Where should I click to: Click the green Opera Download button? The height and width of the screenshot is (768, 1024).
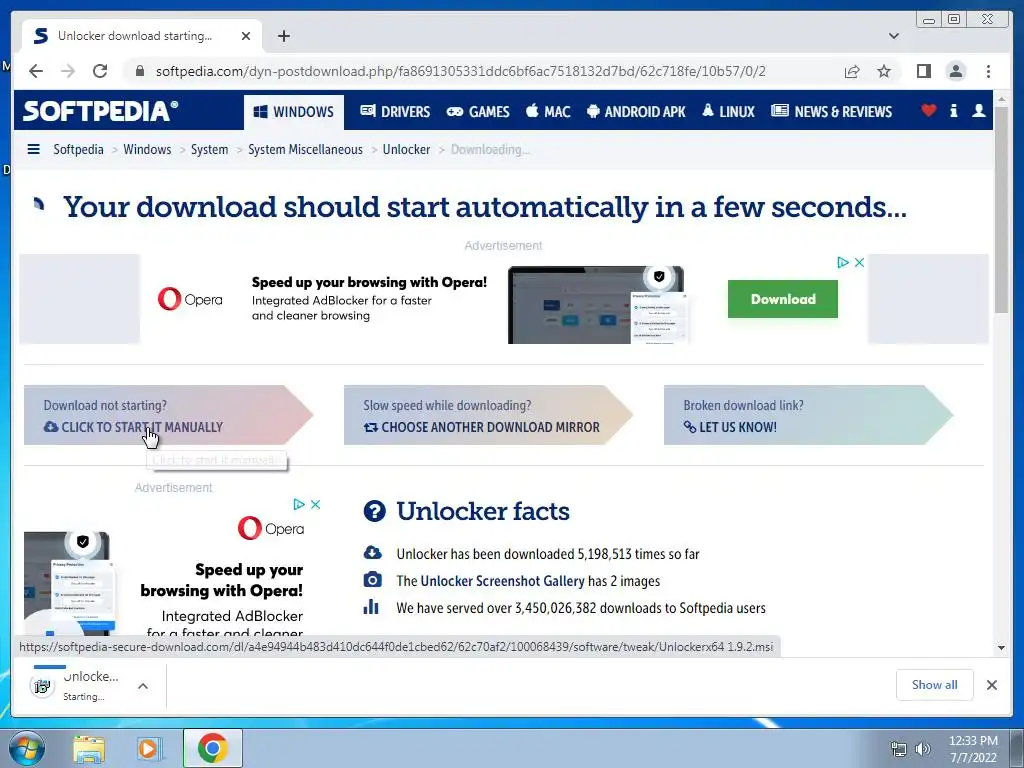tap(782, 299)
